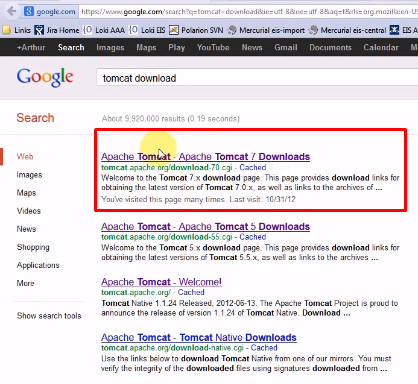Click the tomcat download search box
The height and width of the screenshot is (384, 418).
[x=257, y=78]
